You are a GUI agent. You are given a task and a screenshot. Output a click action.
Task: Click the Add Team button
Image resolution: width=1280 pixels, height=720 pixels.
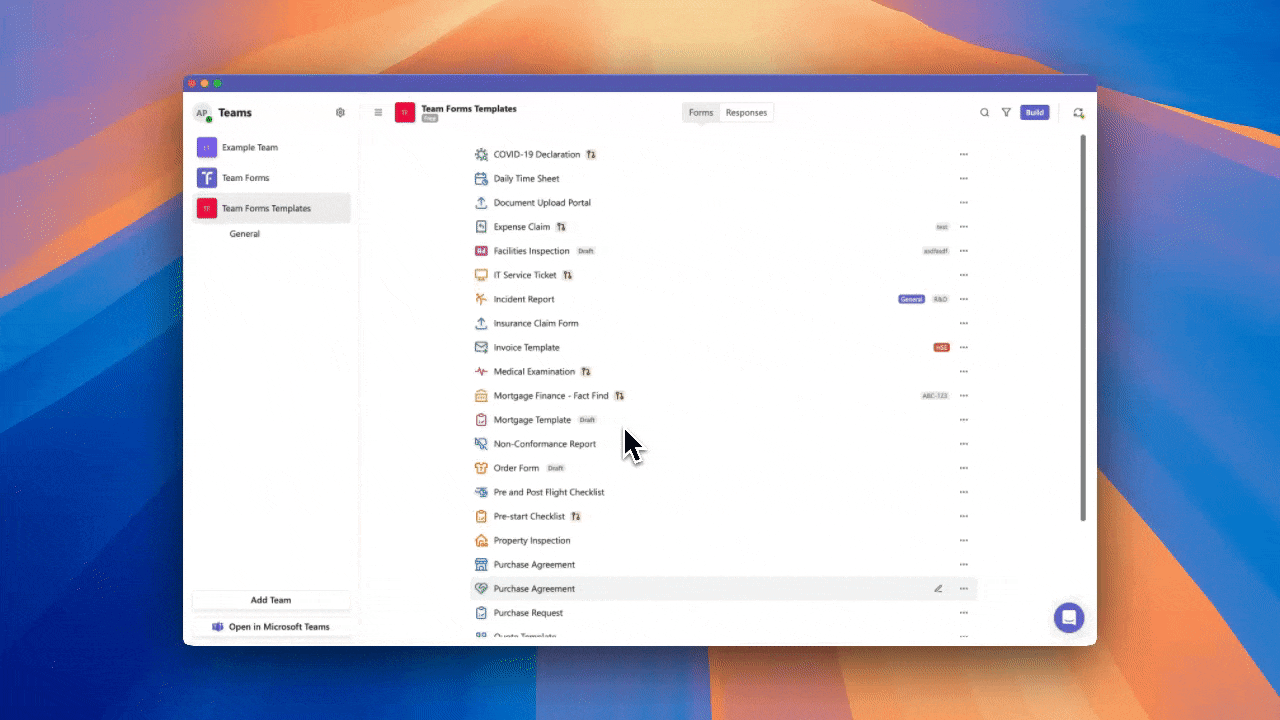[271, 600]
